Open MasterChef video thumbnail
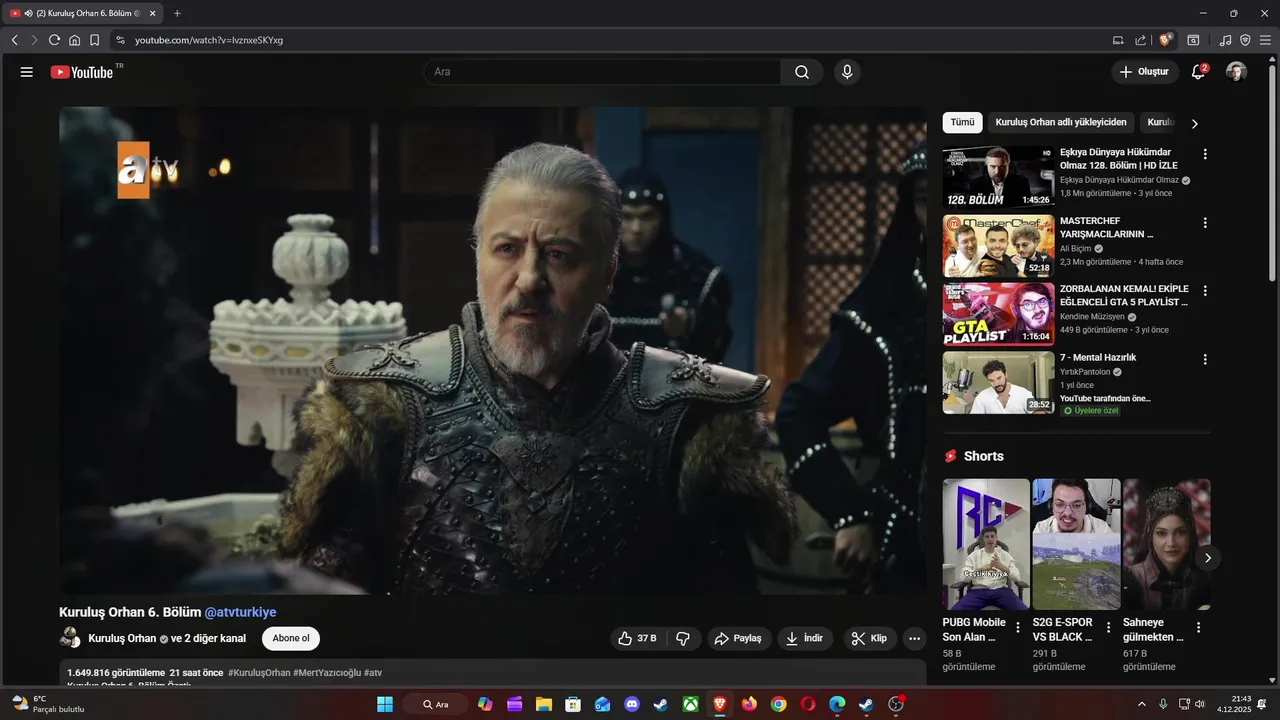The width and height of the screenshot is (1280, 720). (x=998, y=245)
